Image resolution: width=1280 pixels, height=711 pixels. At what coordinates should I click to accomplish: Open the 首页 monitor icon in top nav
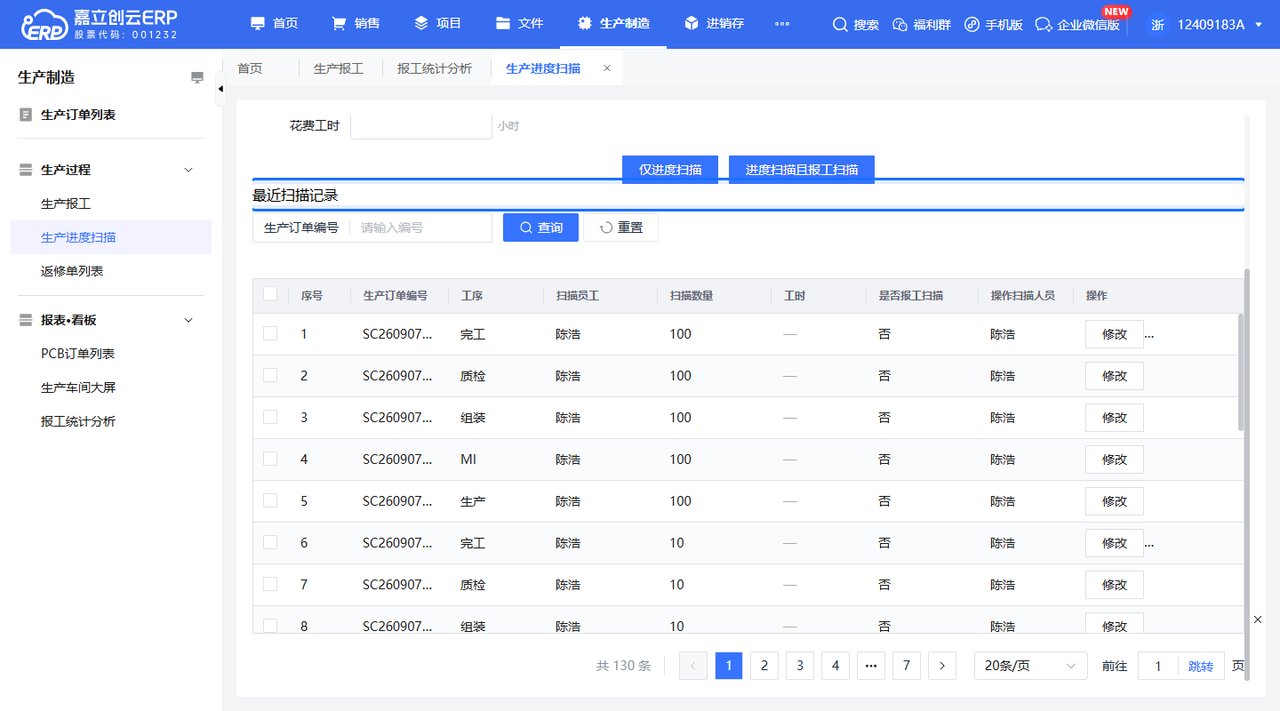tap(258, 23)
